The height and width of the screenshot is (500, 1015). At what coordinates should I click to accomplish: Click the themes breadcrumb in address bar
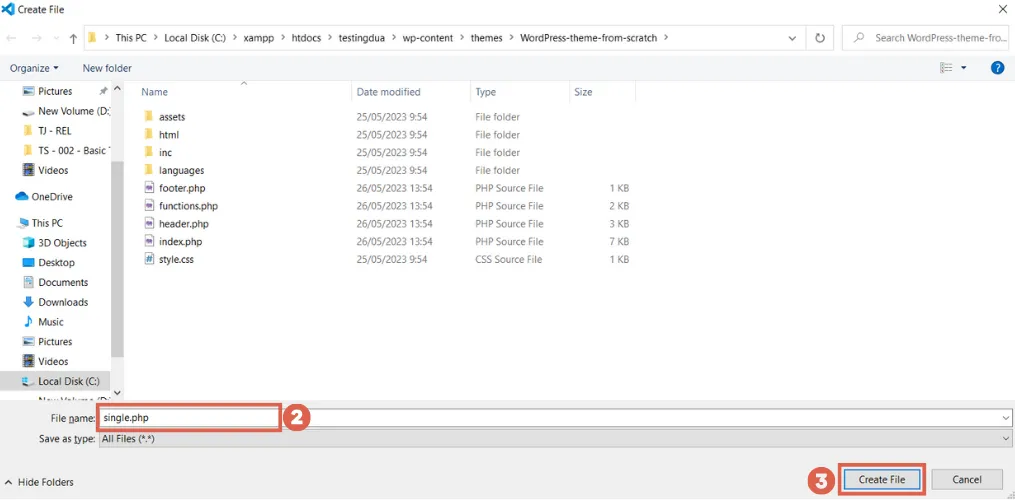click(487, 38)
